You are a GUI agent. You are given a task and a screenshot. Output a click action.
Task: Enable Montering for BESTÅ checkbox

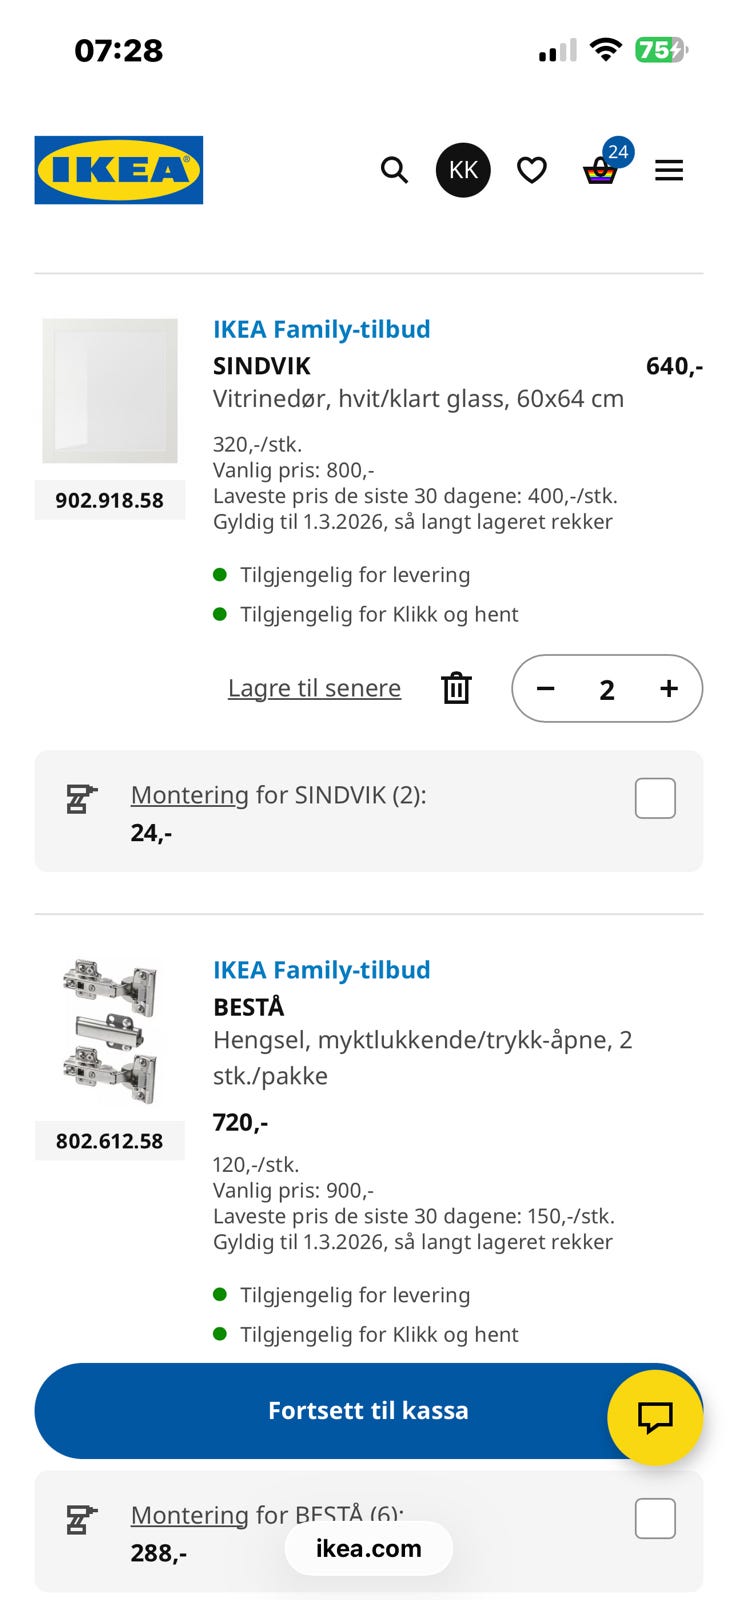[x=655, y=1518]
